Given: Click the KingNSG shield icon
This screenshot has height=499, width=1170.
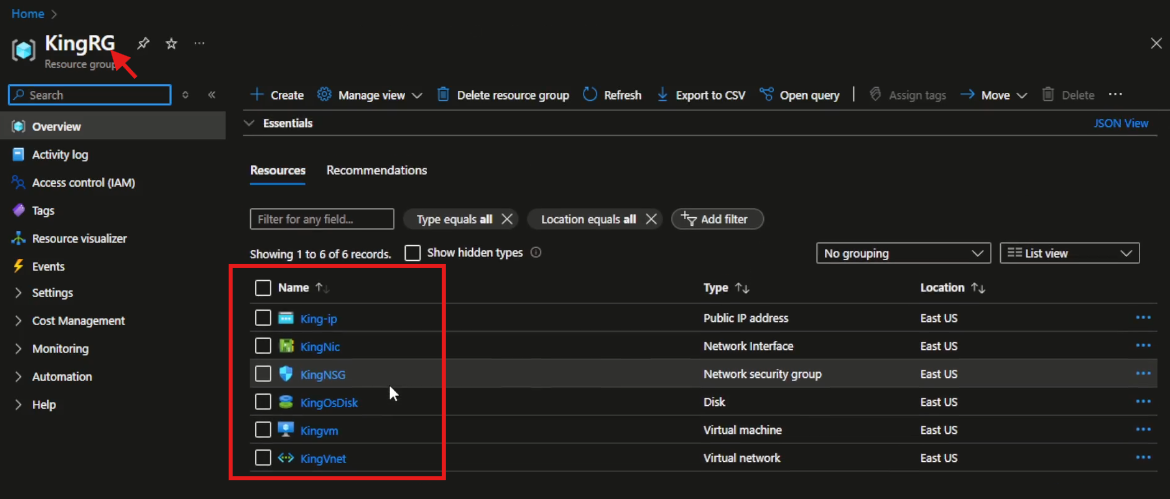Looking at the screenshot, I should [286, 374].
